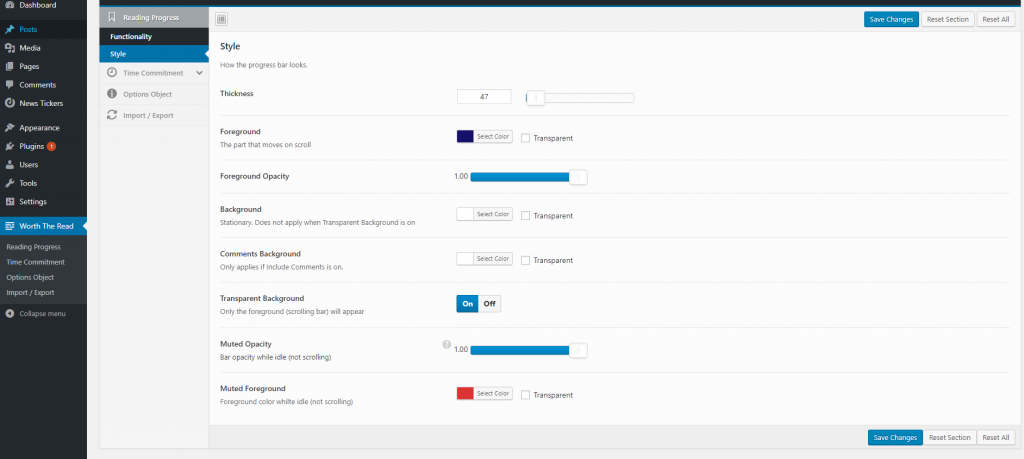
Task: Switch Transparent Background to Off
Action: [489, 304]
